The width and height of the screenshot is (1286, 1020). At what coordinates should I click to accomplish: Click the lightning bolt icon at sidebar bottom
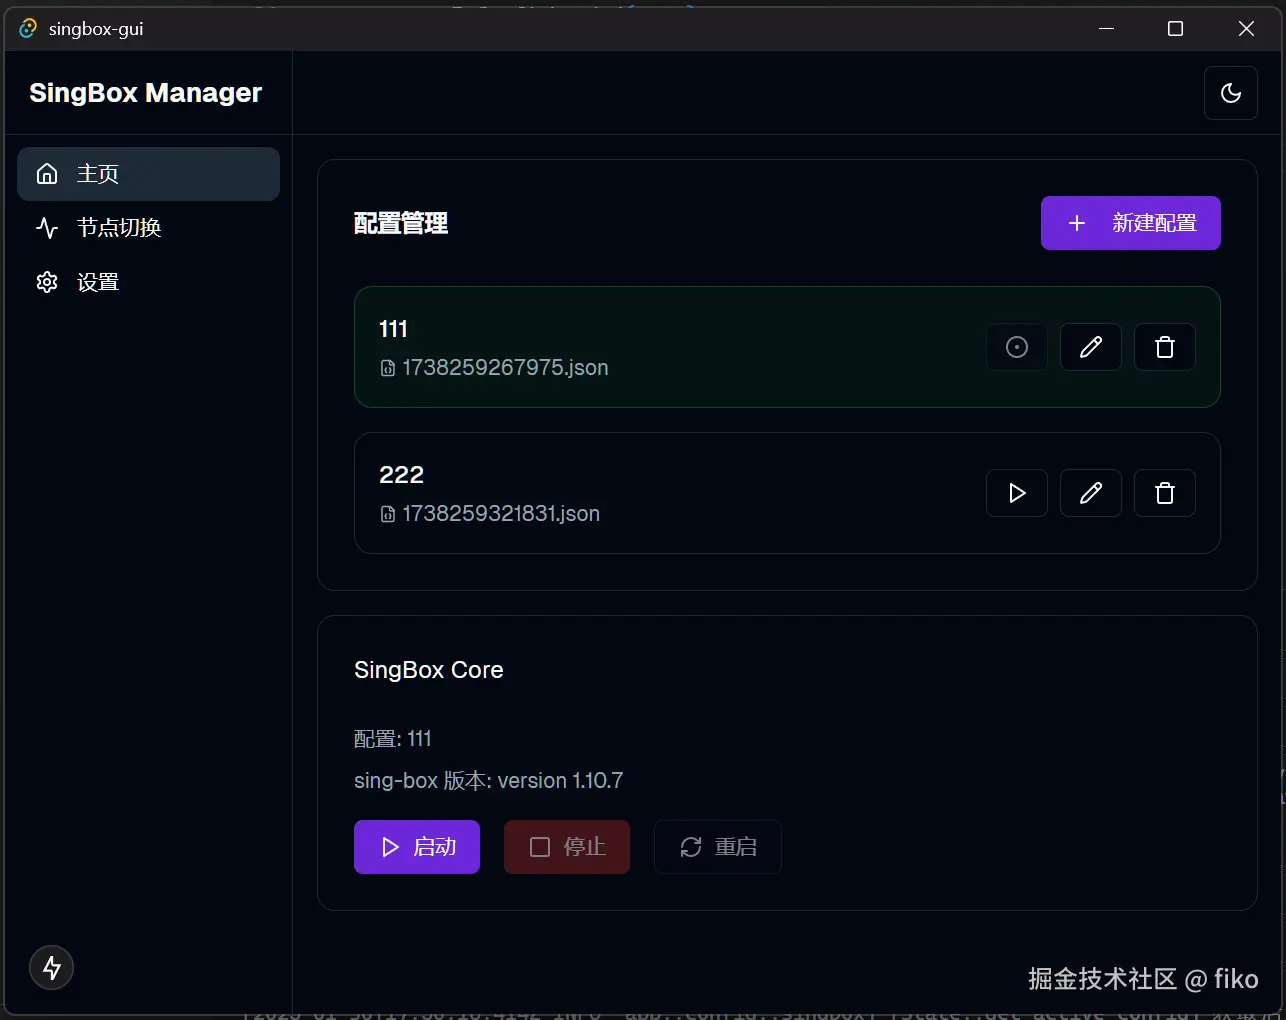(x=52, y=967)
